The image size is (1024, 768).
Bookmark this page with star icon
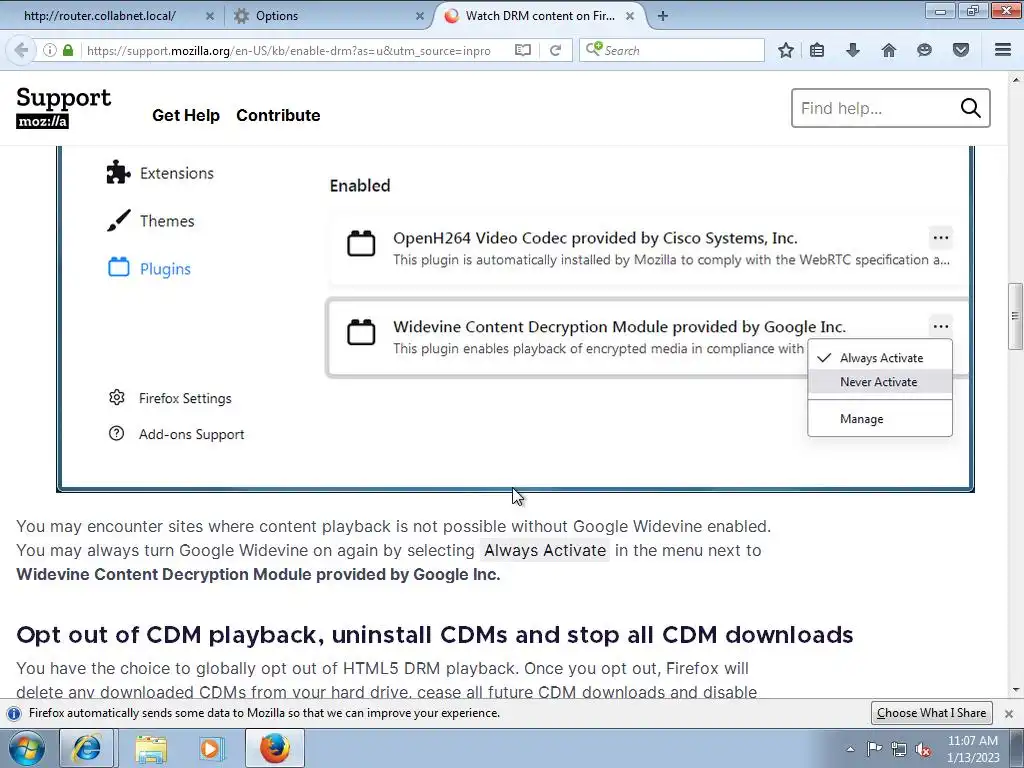[x=786, y=50]
